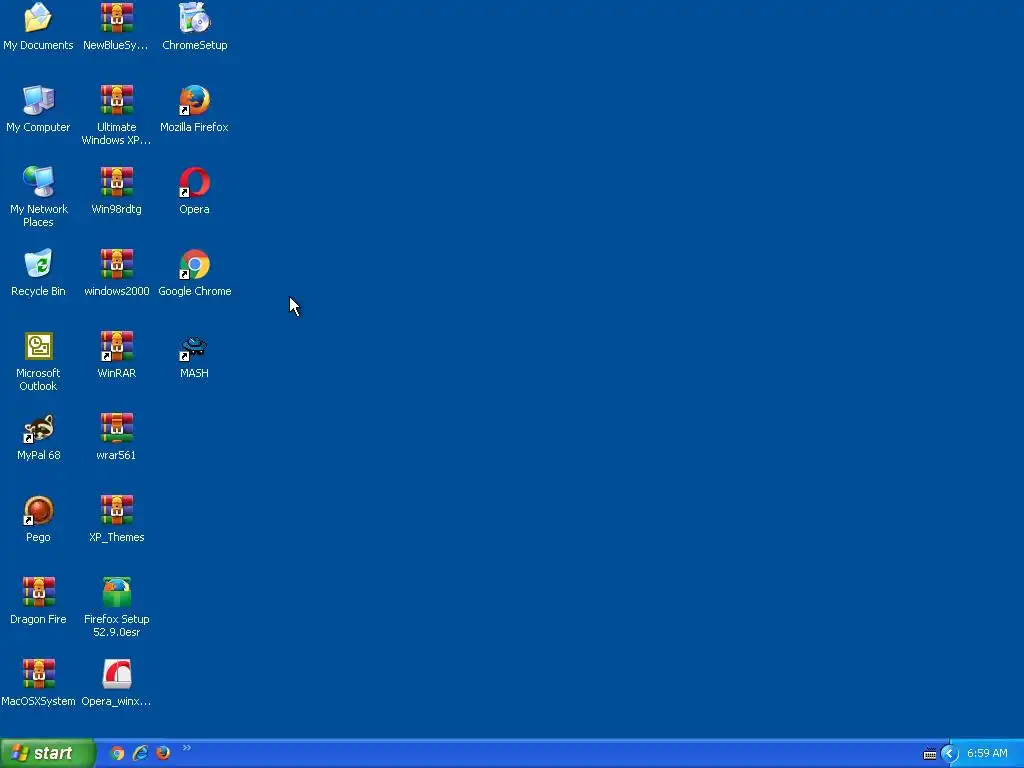Image resolution: width=1024 pixels, height=768 pixels.
Task: Expand the Quick Launch overflow chevron
Action: [x=186, y=748]
